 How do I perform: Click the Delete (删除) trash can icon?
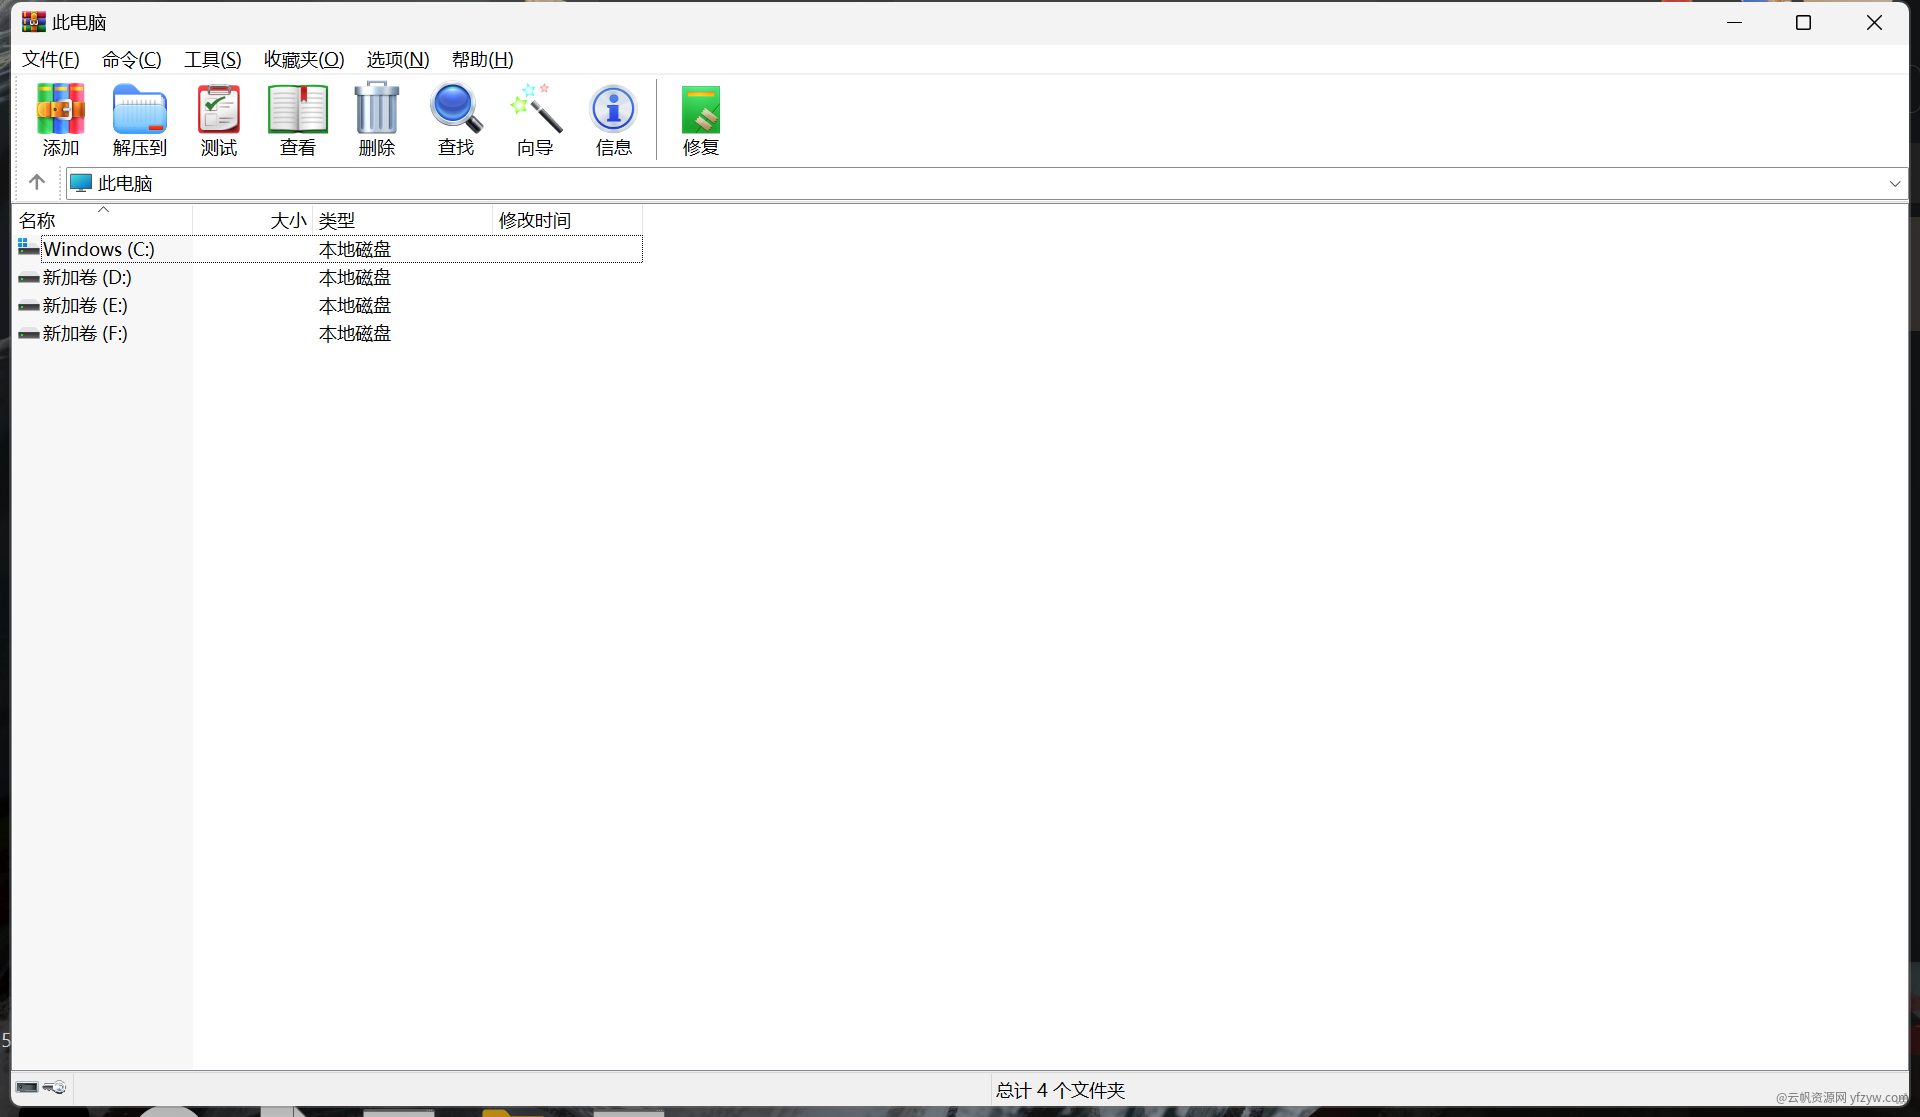(376, 108)
